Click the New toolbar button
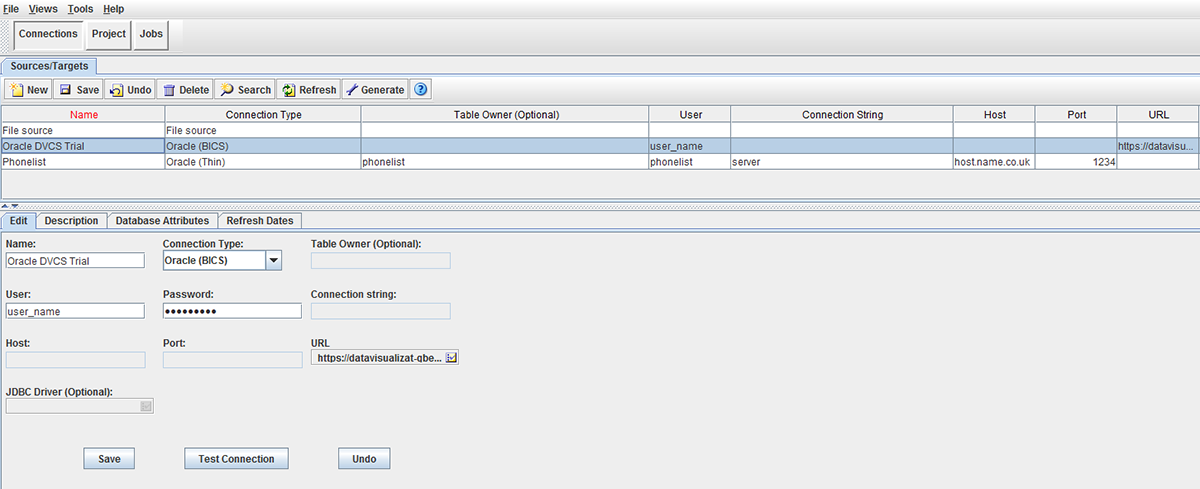Screen dimensions: 1200x489 [x=28, y=90]
